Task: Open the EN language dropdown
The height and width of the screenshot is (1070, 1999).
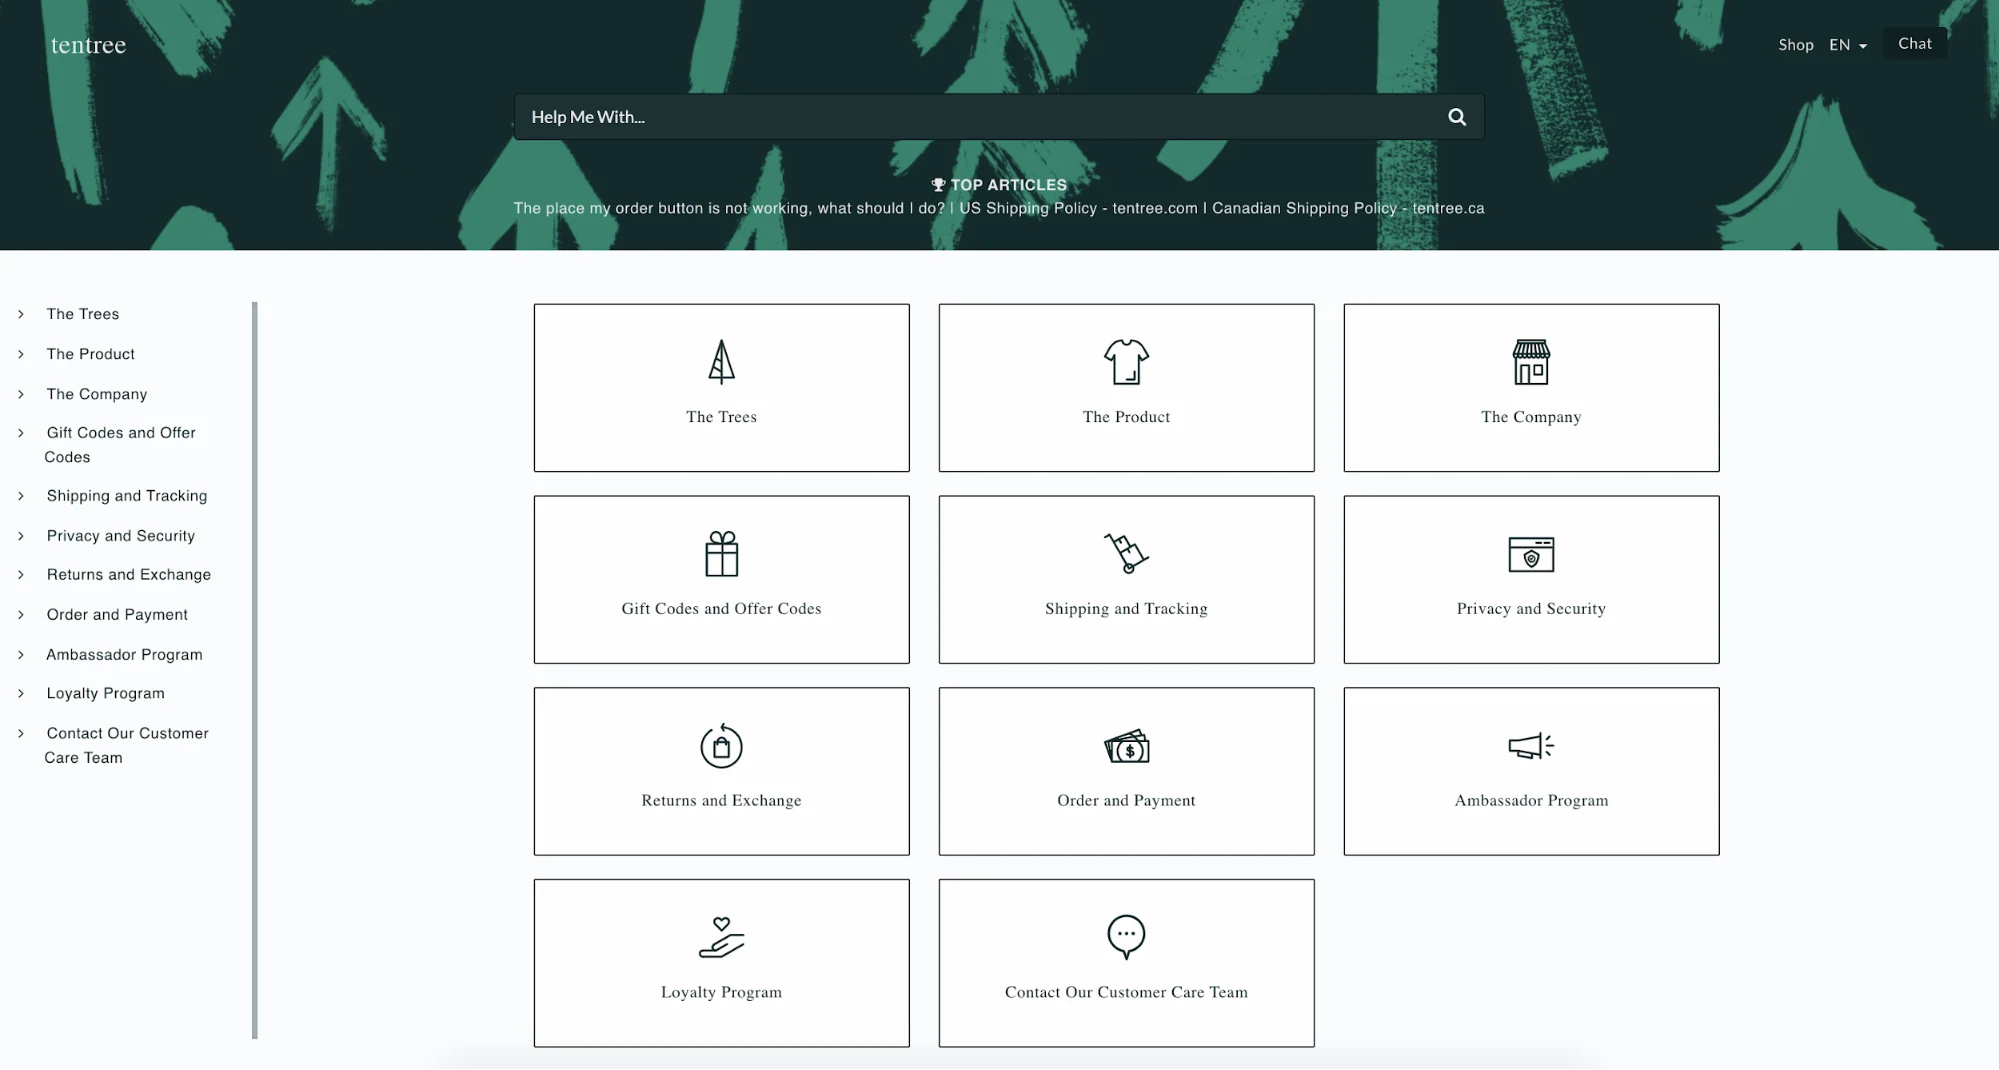Action: point(1848,45)
